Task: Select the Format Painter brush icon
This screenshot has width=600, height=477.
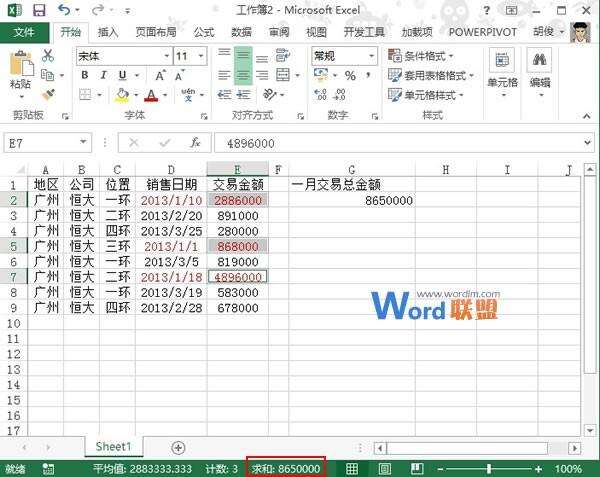Action: 49,94
